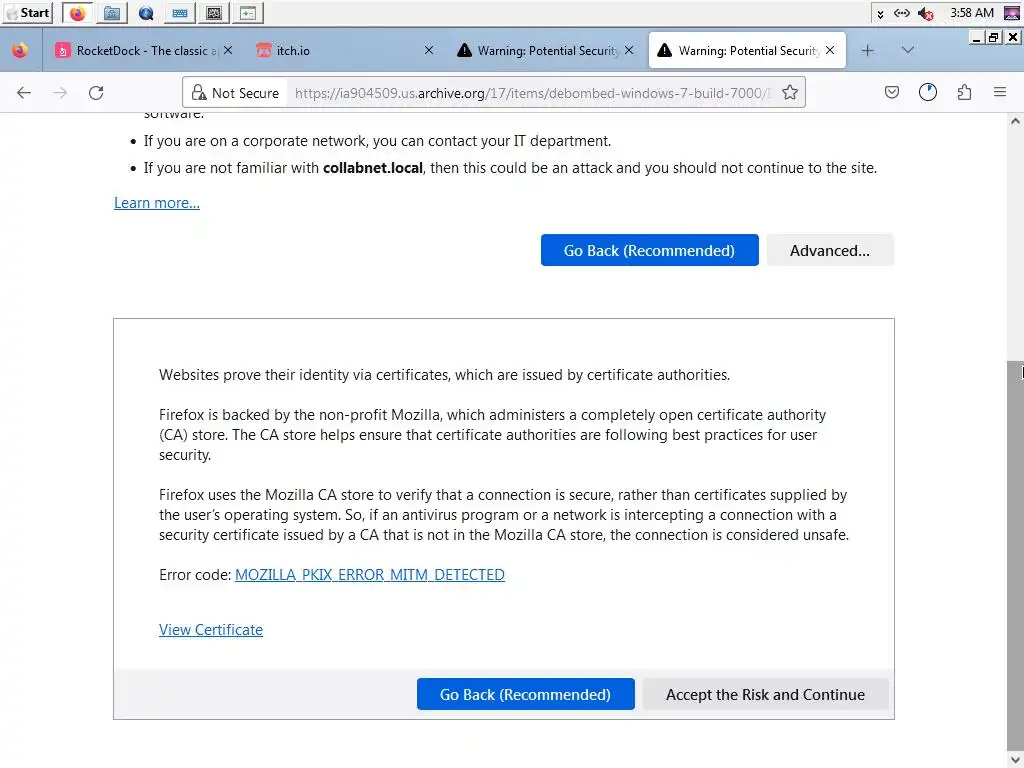Open the Firefox account toolbar icon

point(927,93)
